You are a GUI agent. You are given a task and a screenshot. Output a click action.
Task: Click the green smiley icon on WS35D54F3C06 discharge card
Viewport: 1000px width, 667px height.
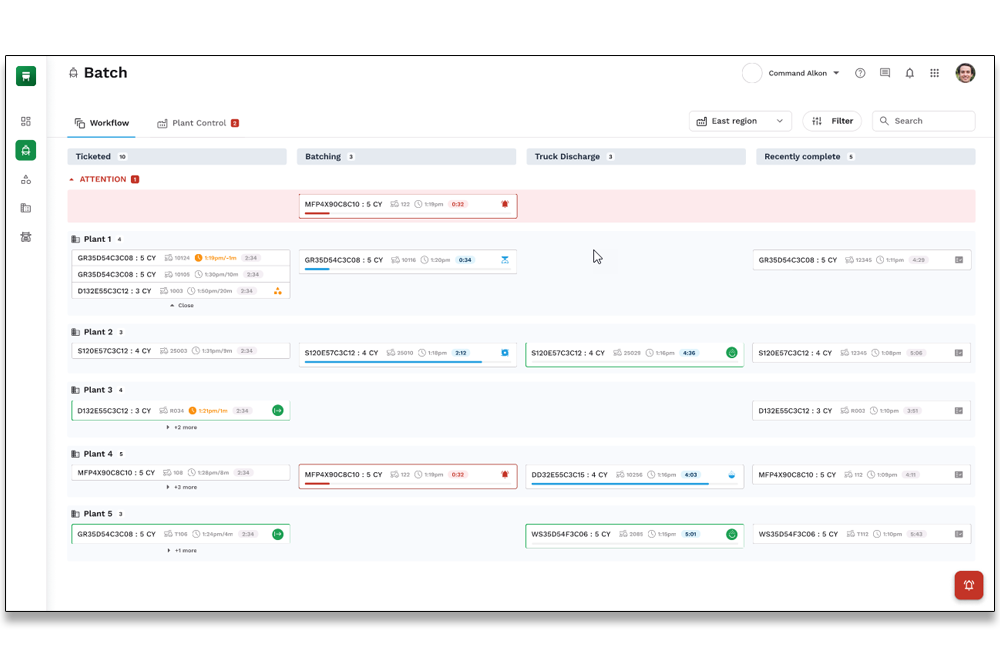(731, 534)
